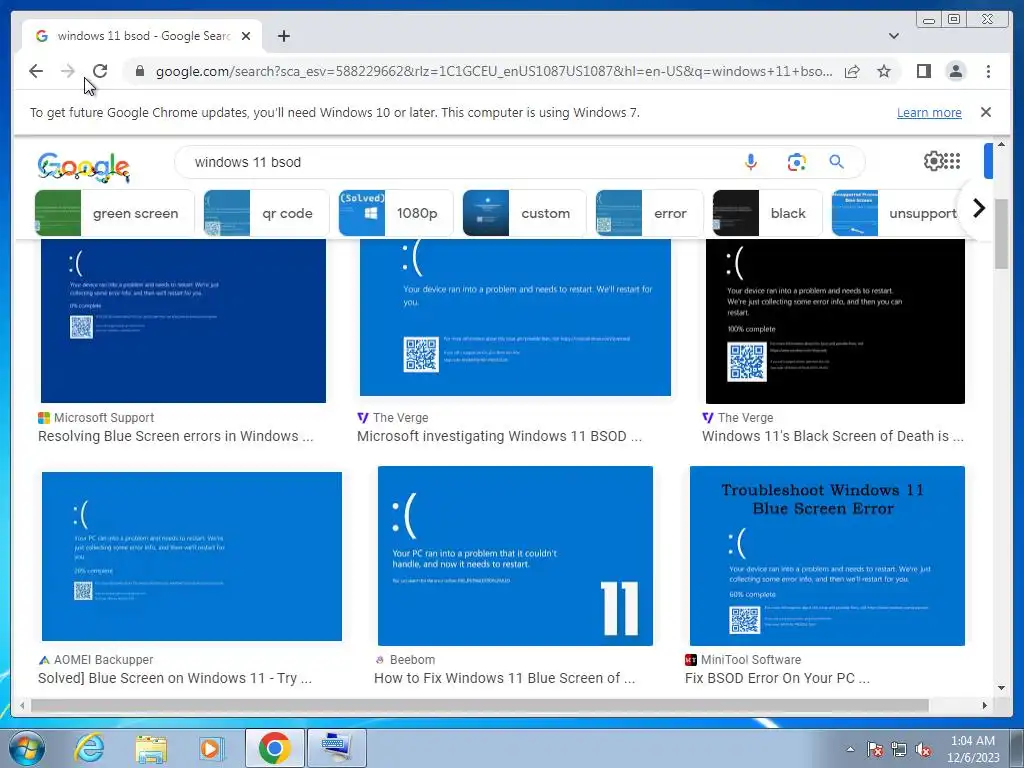Open The Verge blue screen image
1024x768 pixels.
[x=515, y=317]
